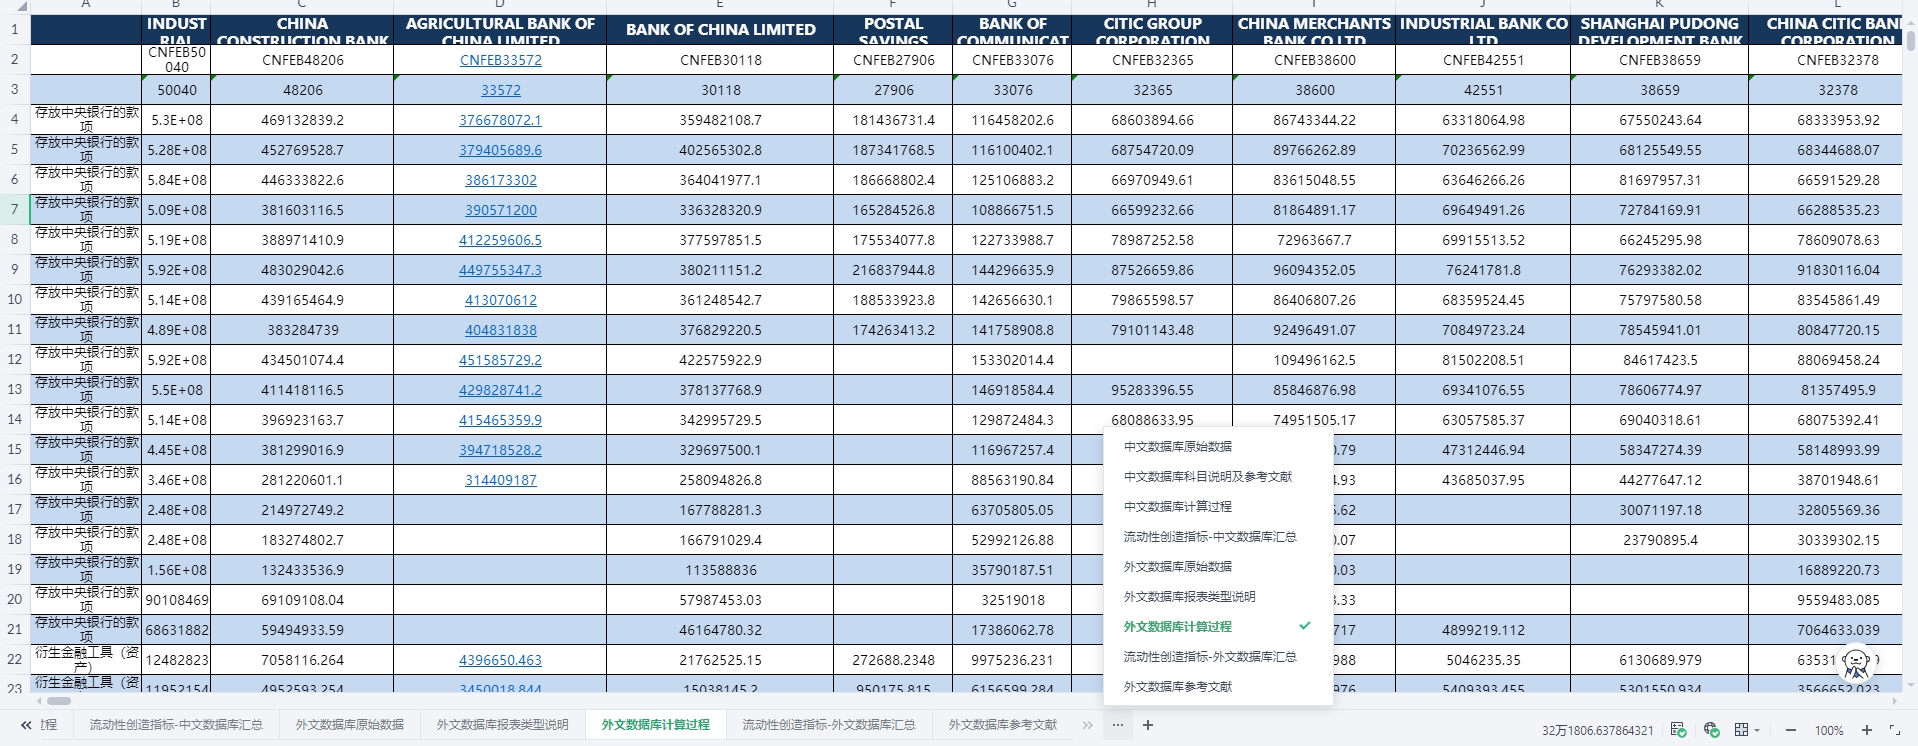This screenshot has width=1918, height=746.
Task: Select row 7 header
Action: point(15,210)
